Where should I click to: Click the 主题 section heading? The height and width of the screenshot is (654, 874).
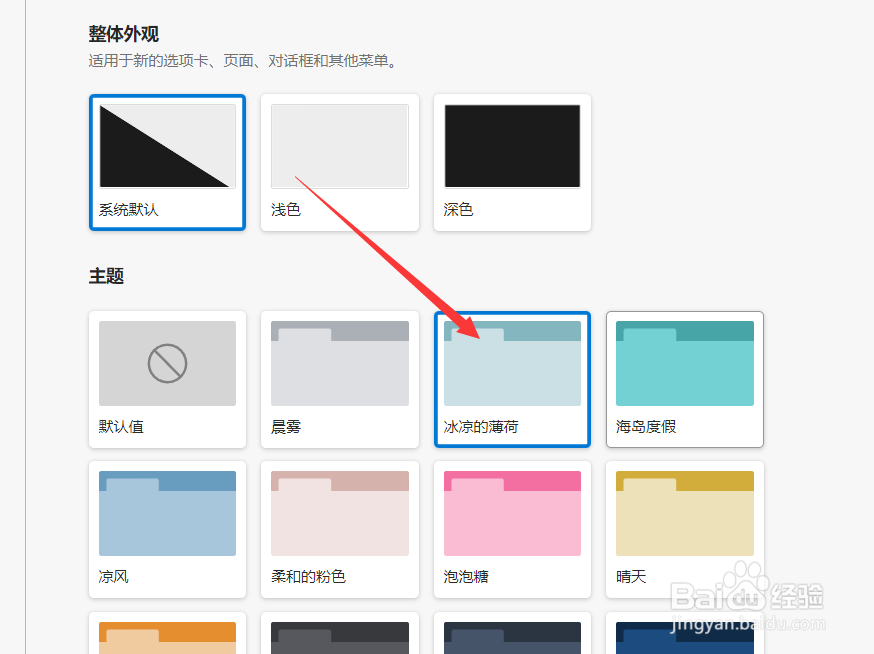click(x=106, y=276)
